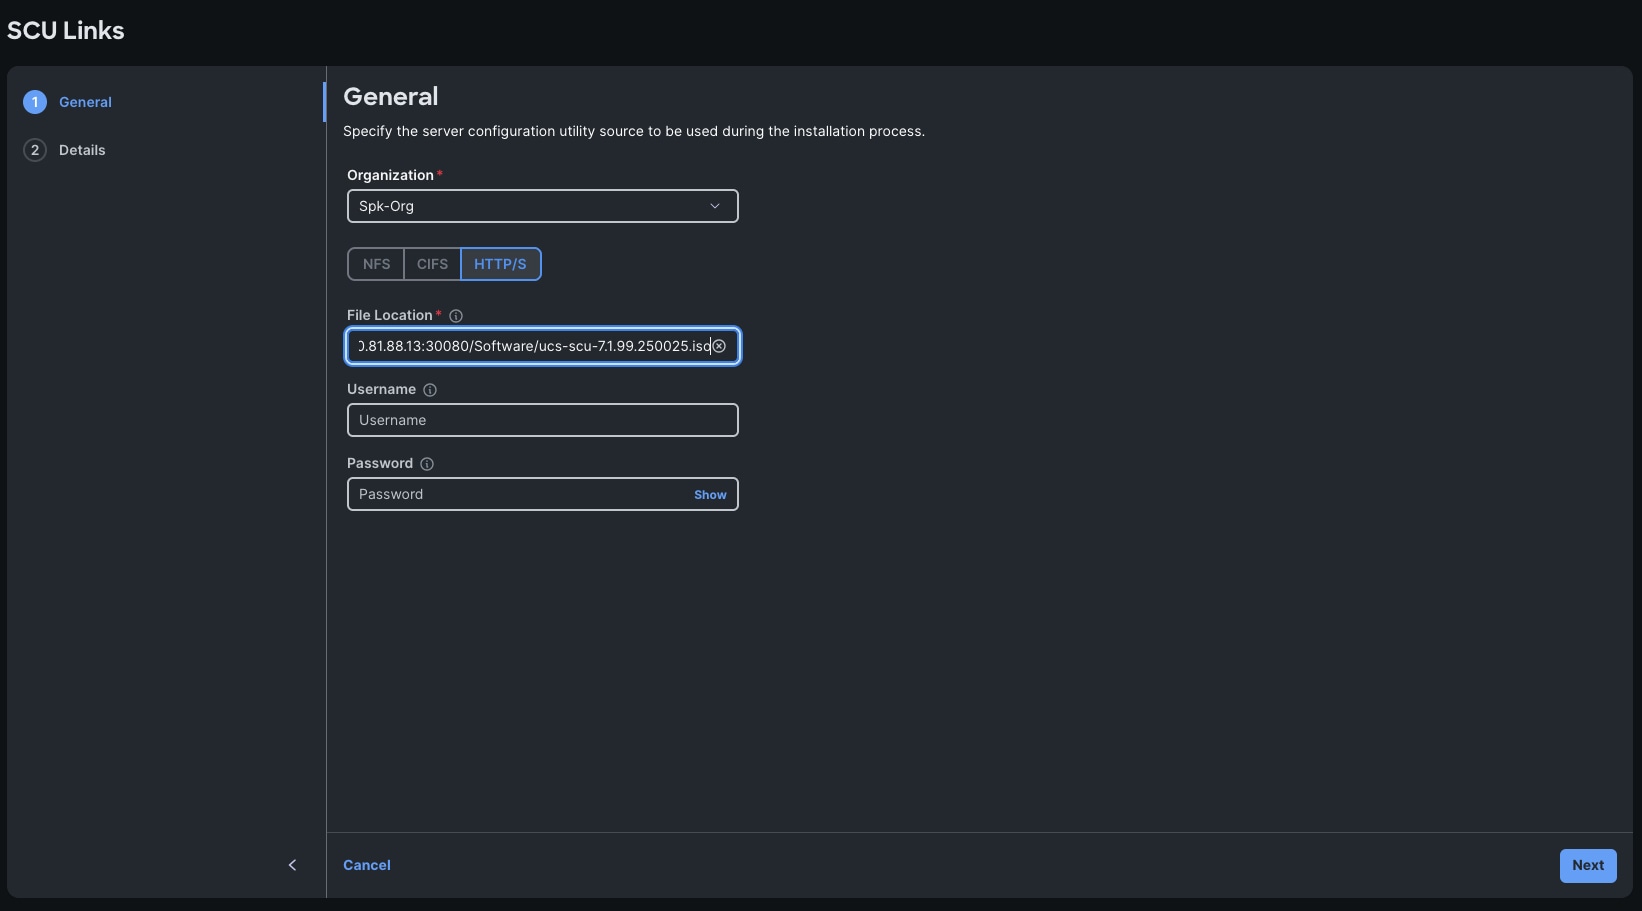The height and width of the screenshot is (911, 1642).
Task: Click the Username info icon
Action: pyautogui.click(x=429, y=390)
